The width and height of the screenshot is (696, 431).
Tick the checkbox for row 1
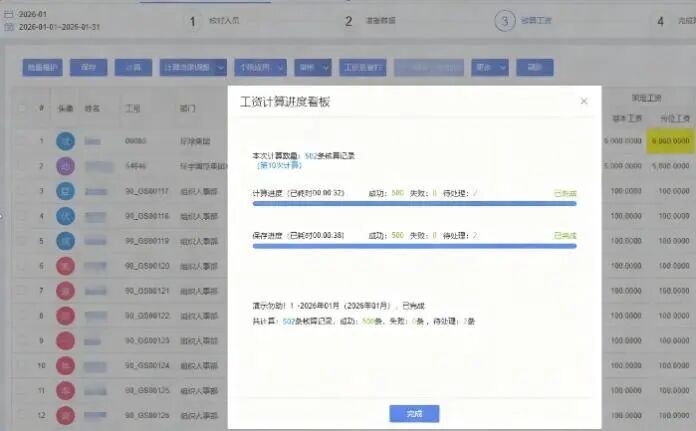click(21, 141)
